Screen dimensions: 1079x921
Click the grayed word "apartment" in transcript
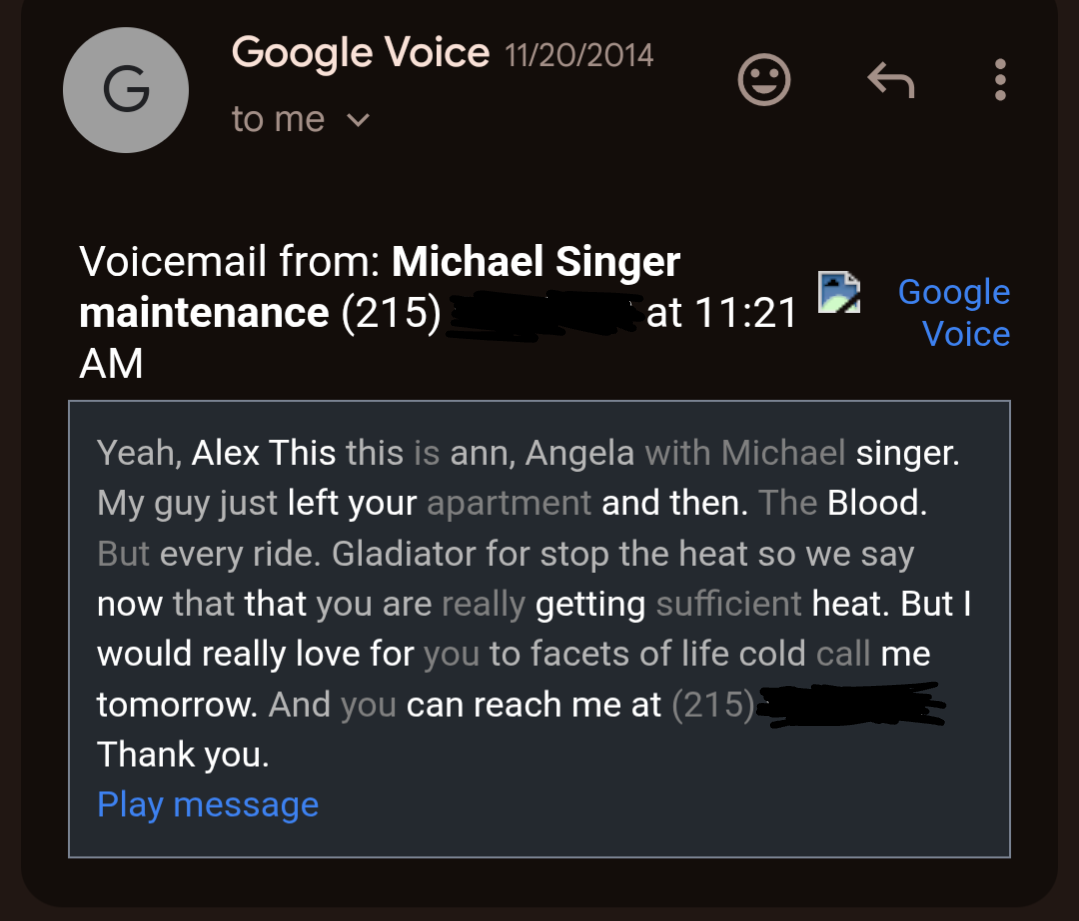[509, 503]
